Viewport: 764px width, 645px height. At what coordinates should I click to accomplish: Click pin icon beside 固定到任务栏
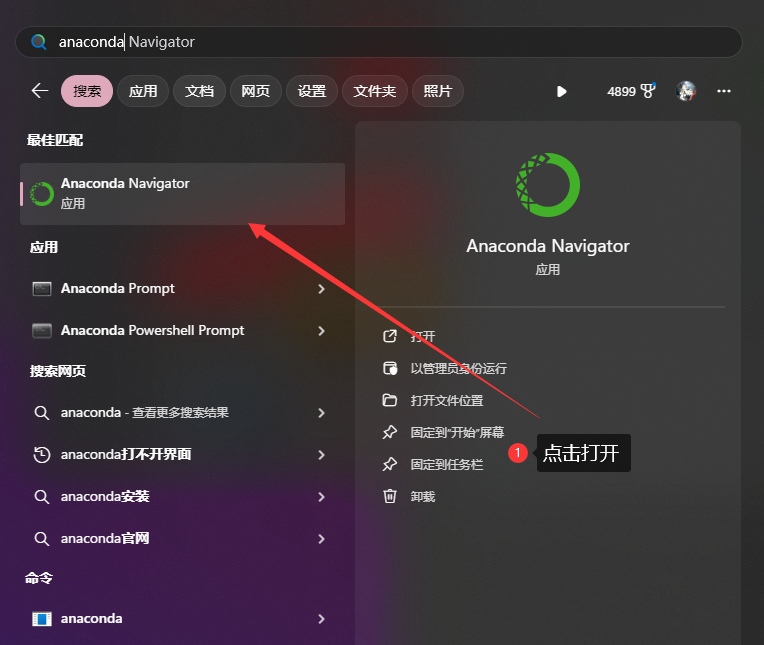coord(390,464)
